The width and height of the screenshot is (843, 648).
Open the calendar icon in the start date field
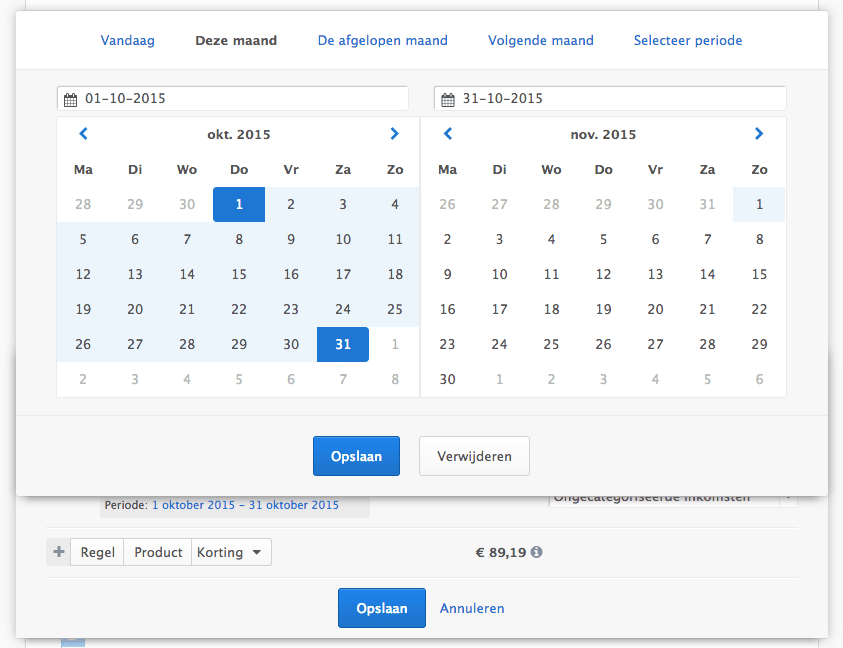70,98
